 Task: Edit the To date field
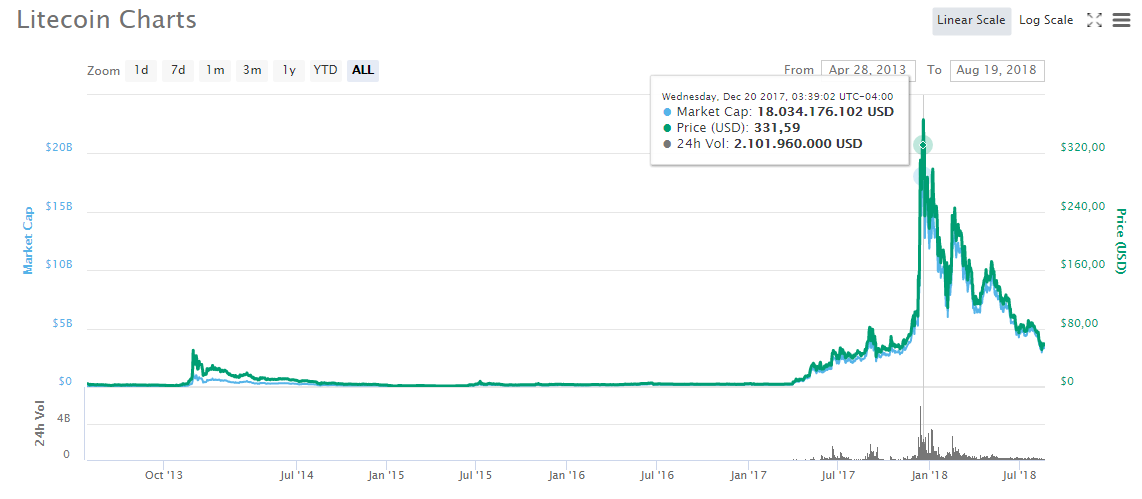pos(998,70)
